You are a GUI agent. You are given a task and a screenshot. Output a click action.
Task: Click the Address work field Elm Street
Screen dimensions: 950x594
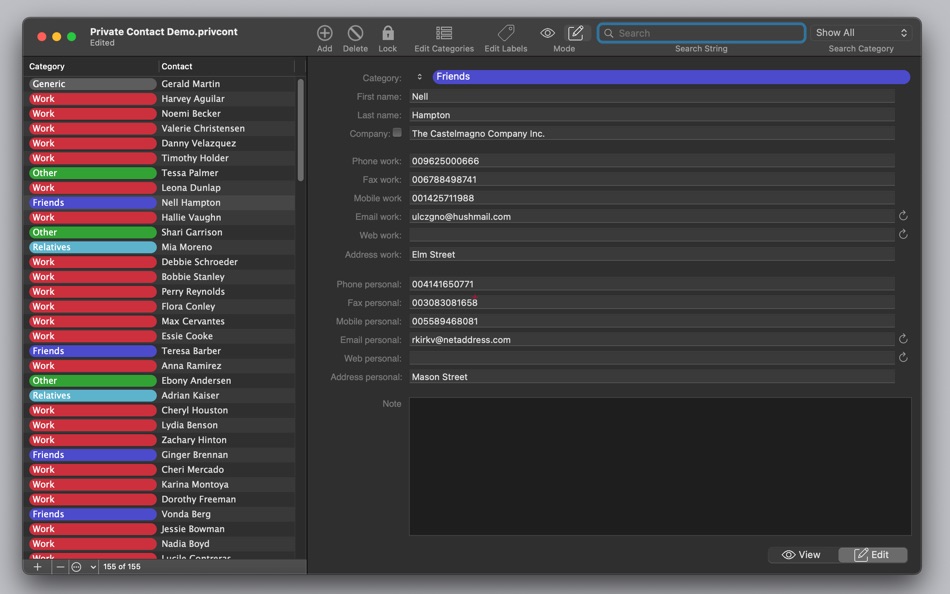click(652, 254)
